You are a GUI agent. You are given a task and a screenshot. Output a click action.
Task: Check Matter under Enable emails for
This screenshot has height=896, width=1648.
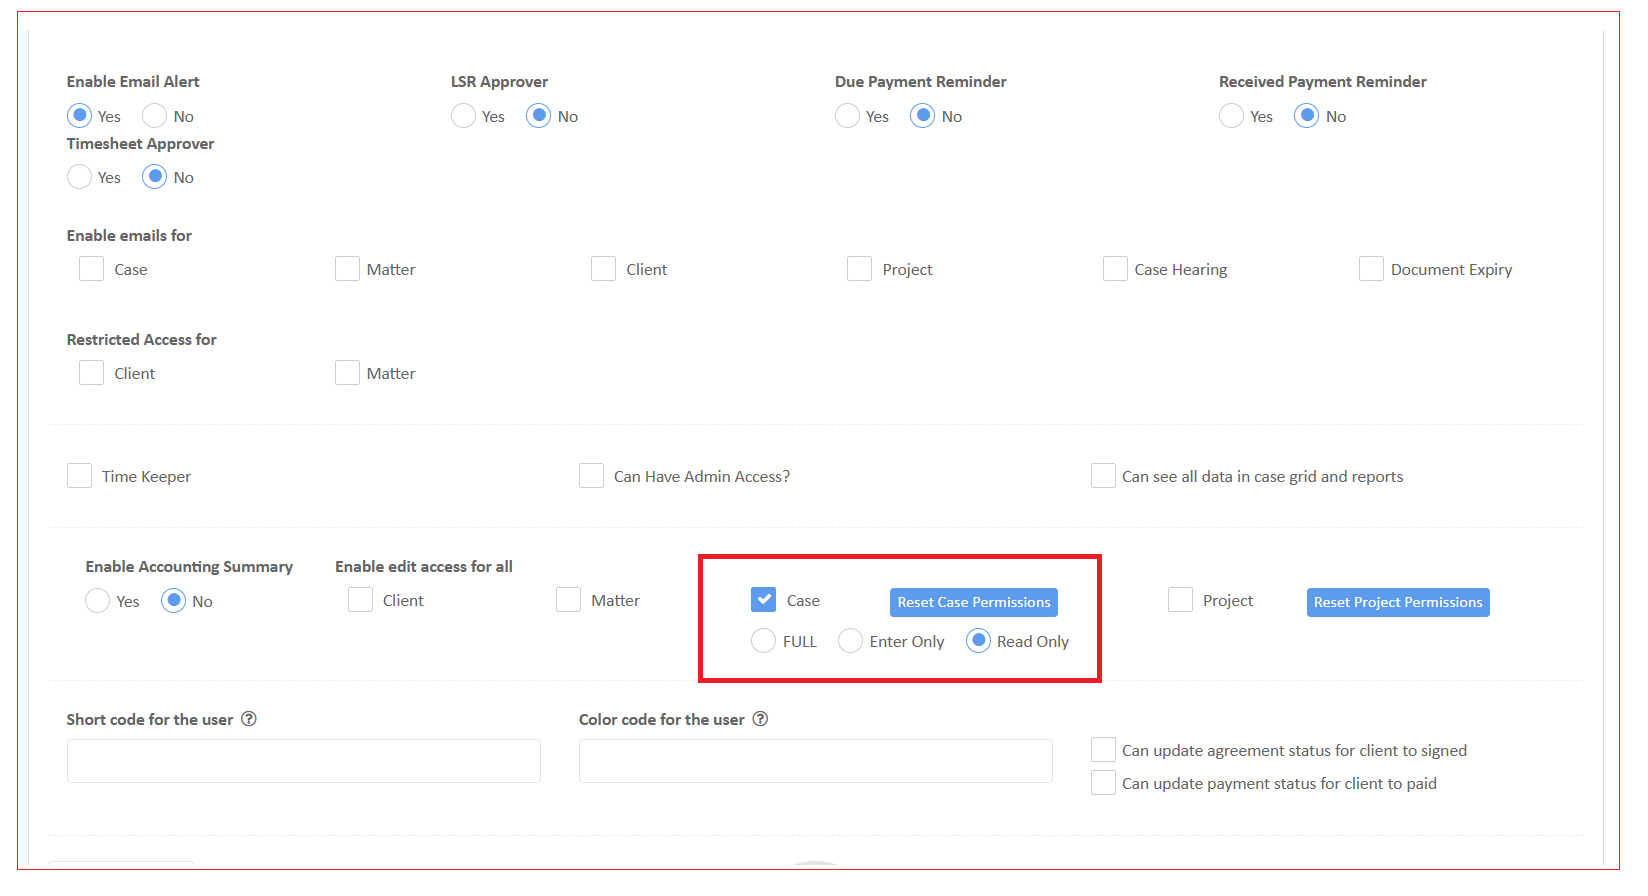tap(348, 269)
